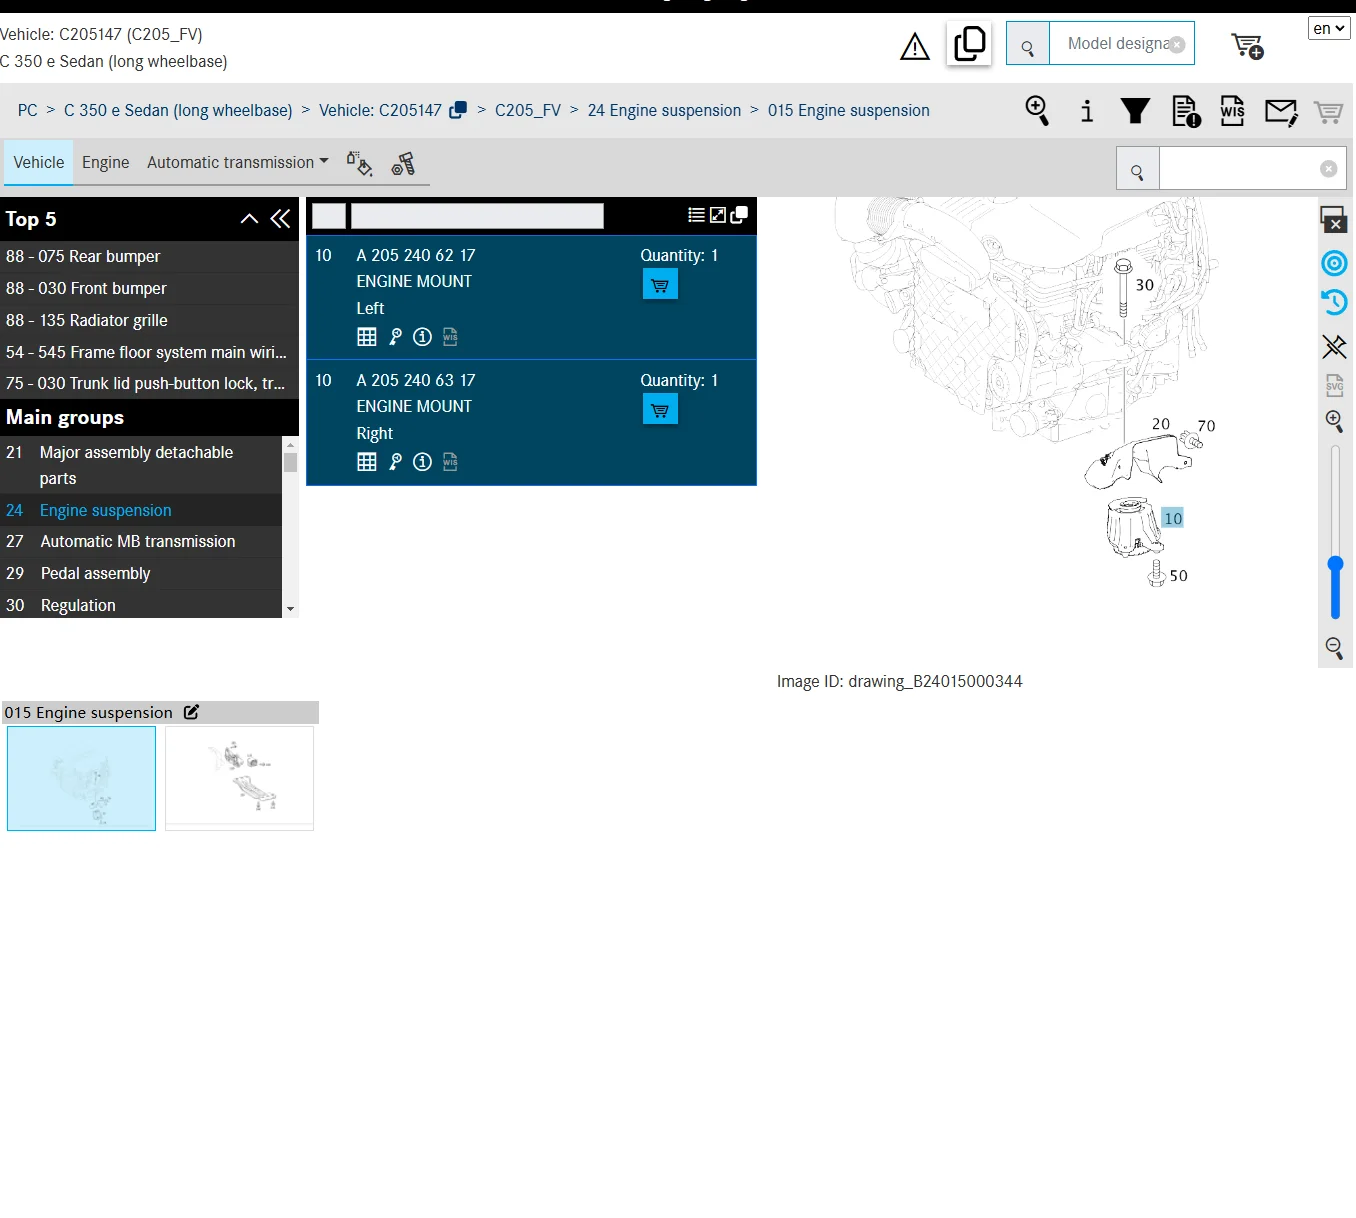Screen dimensions: 1356x1218
Task: Open 015 Engine suspension breadcrumb
Action: 849,110
